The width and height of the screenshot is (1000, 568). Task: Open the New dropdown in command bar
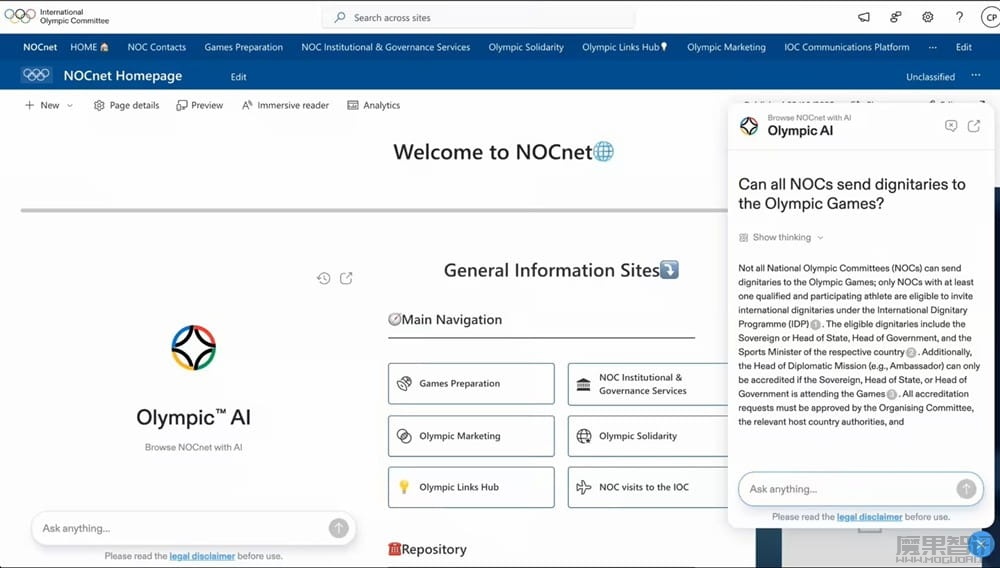click(x=49, y=105)
